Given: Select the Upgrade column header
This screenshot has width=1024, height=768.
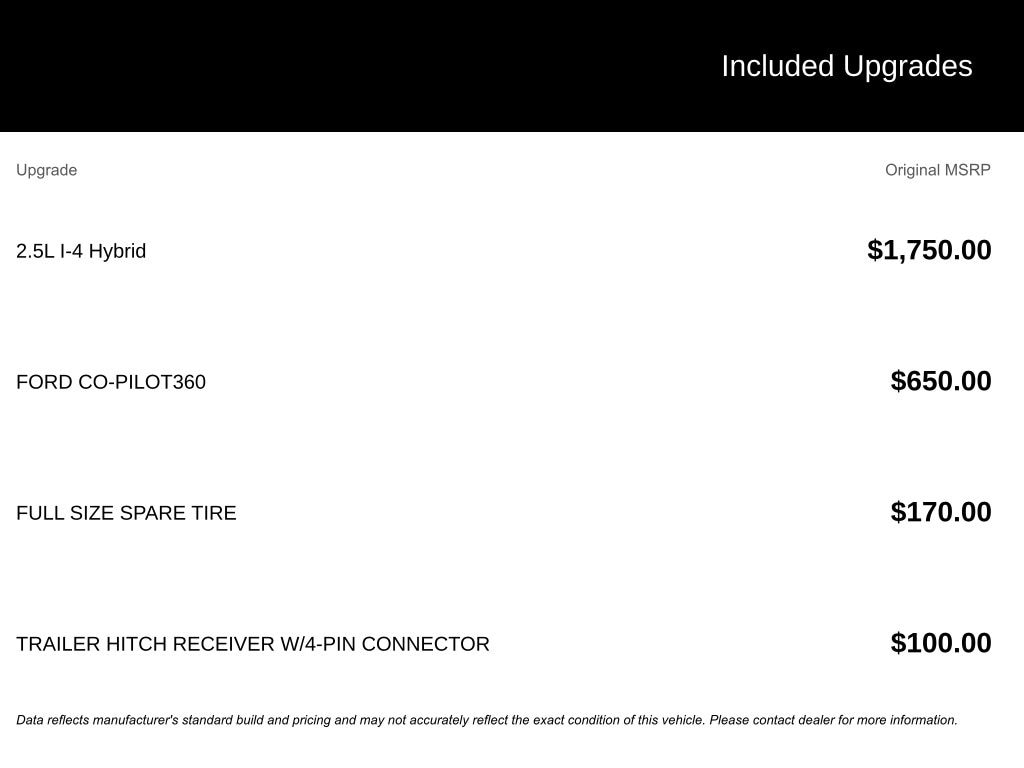Looking at the screenshot, I should pyautogui.click(x=46, y=170).
